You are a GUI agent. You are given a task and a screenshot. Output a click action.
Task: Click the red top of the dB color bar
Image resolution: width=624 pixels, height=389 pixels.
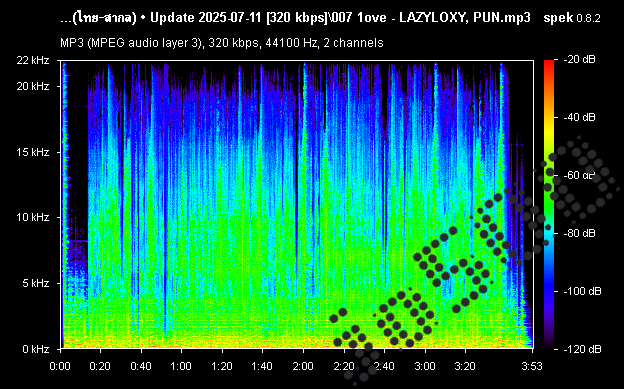pyautogui.click(x=549, y=63)
